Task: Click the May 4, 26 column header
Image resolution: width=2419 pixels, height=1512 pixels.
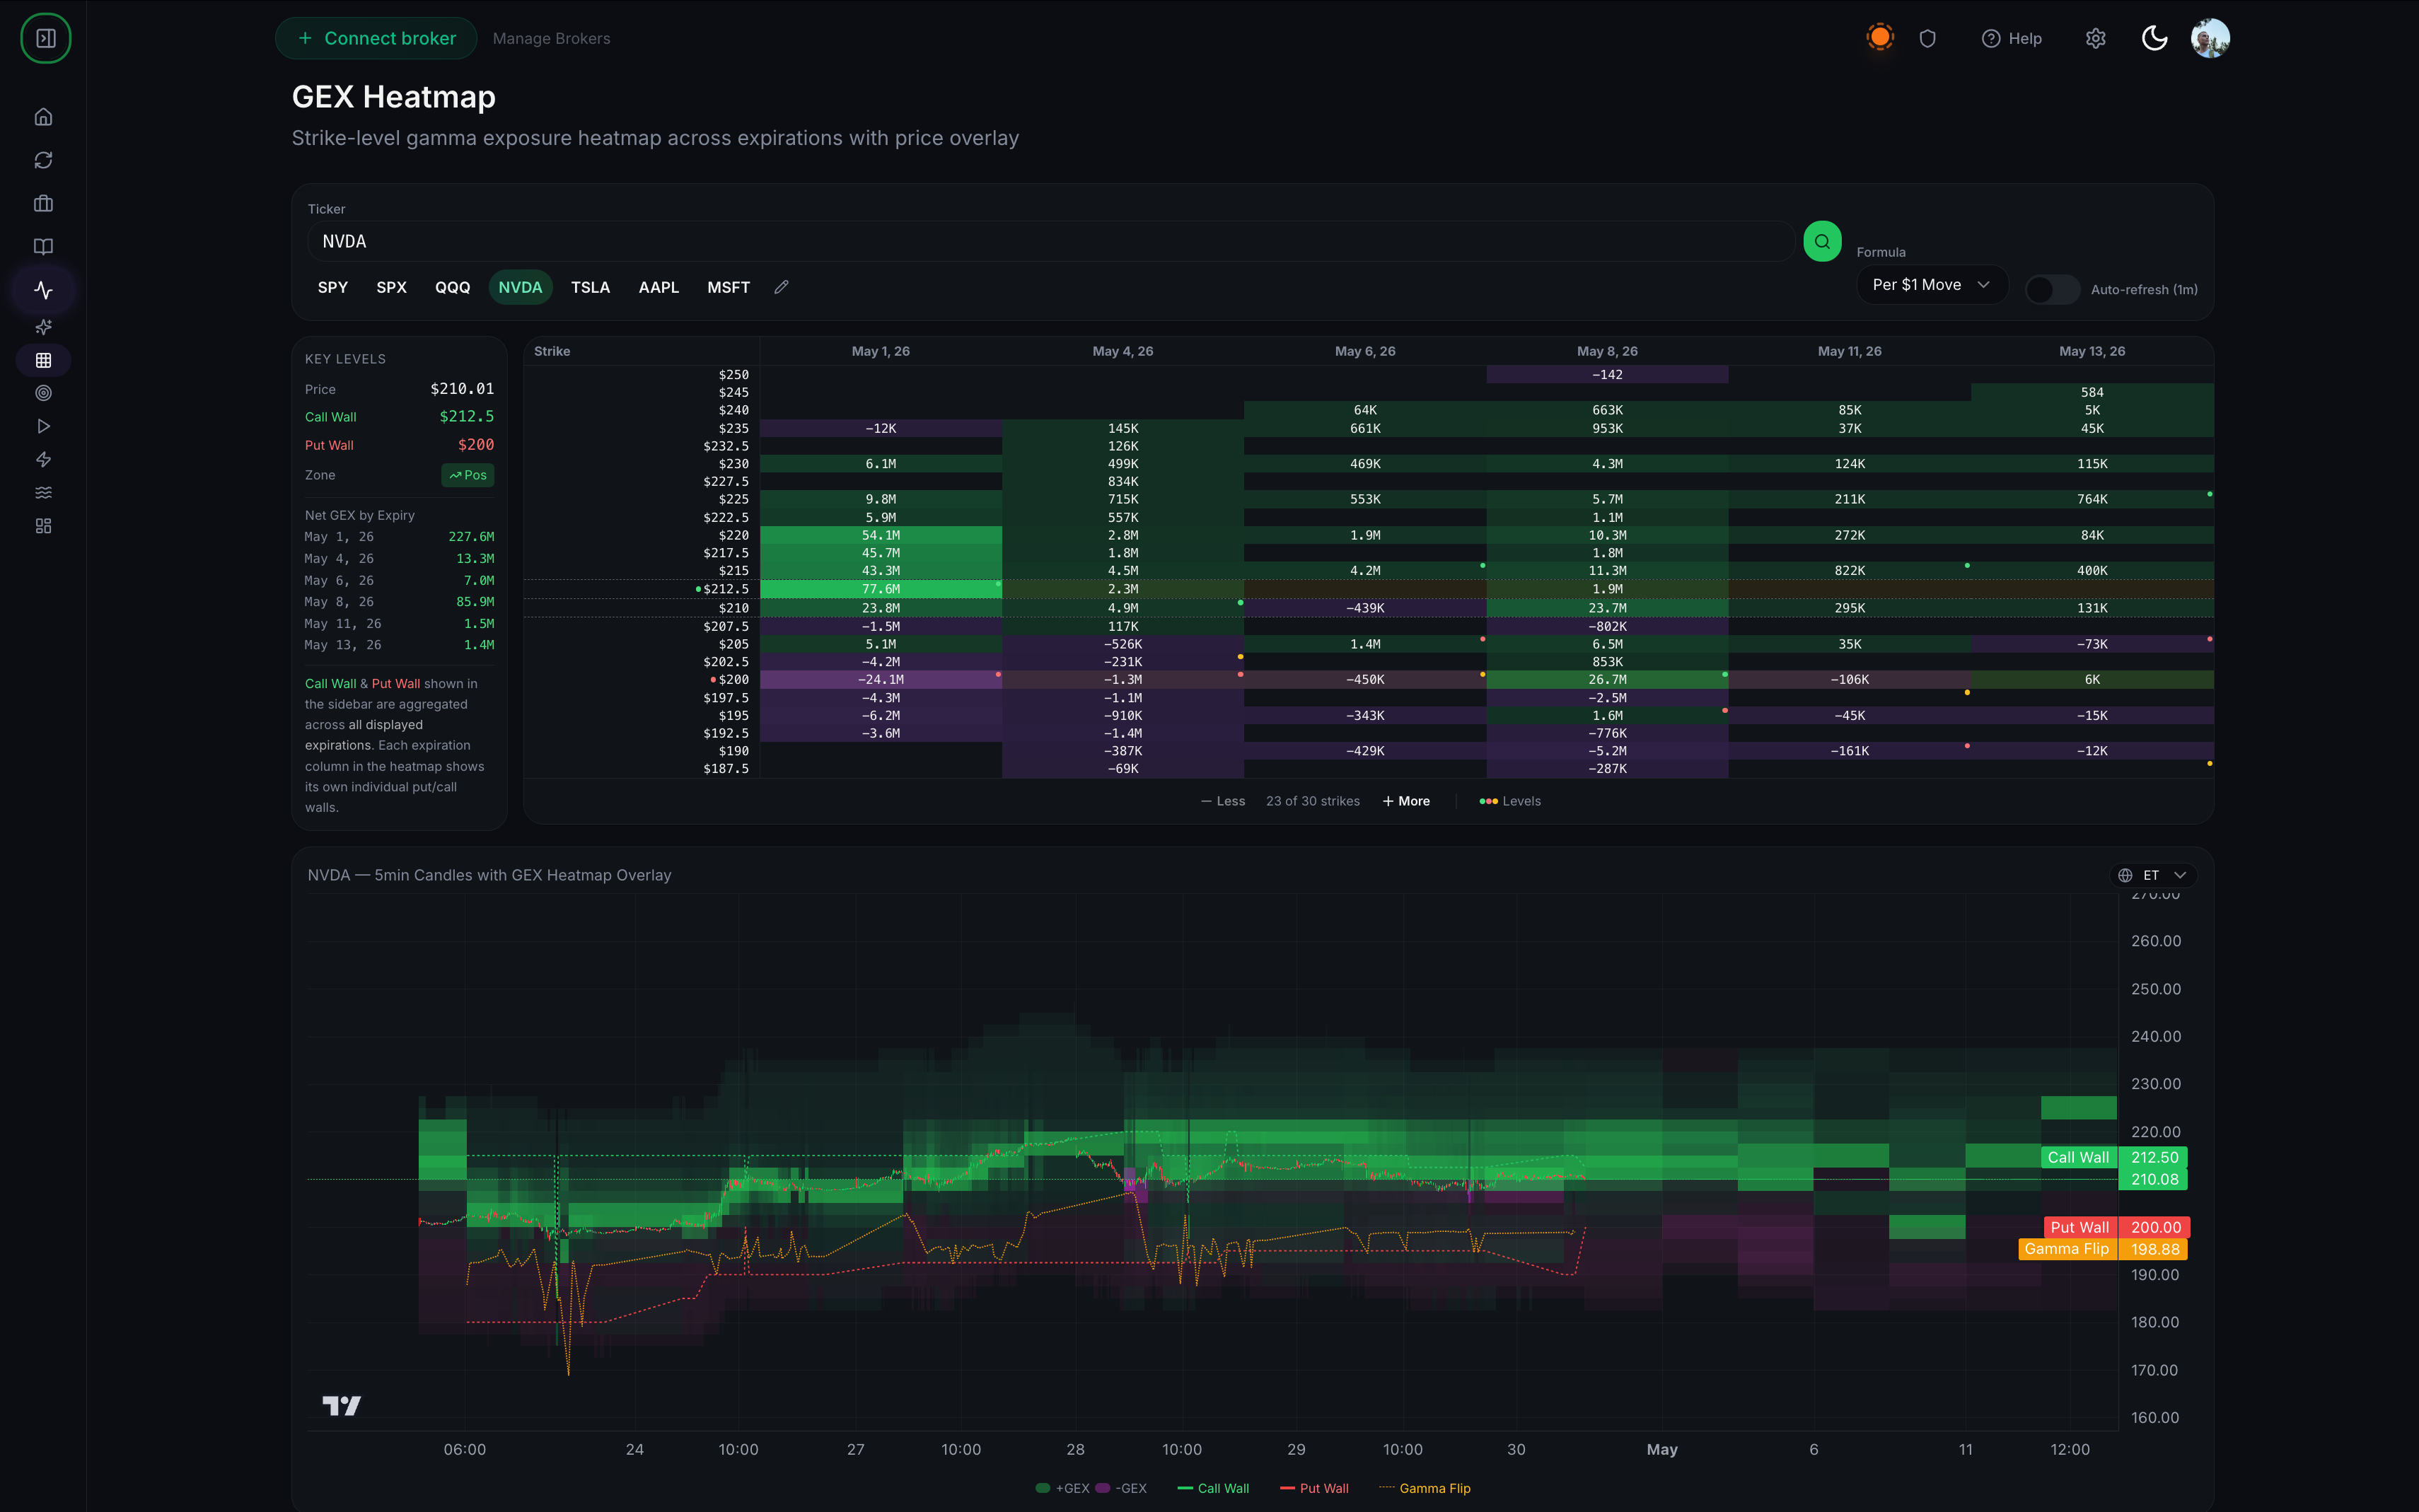Action: point(1122,351)
